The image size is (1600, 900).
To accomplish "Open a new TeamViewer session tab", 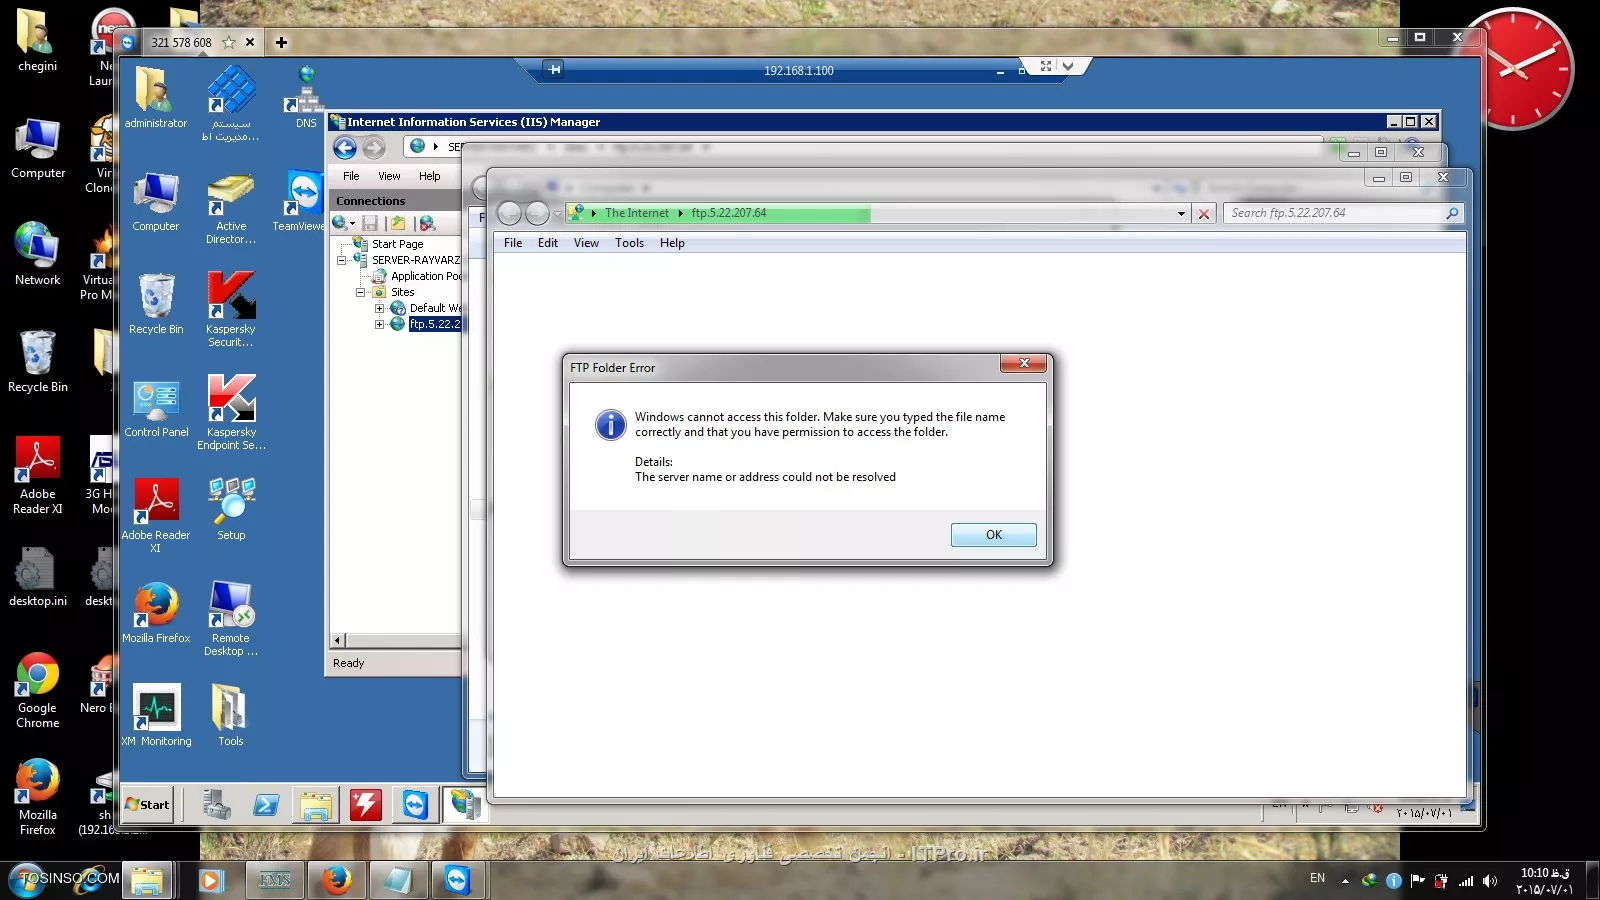I will point(281,42).
